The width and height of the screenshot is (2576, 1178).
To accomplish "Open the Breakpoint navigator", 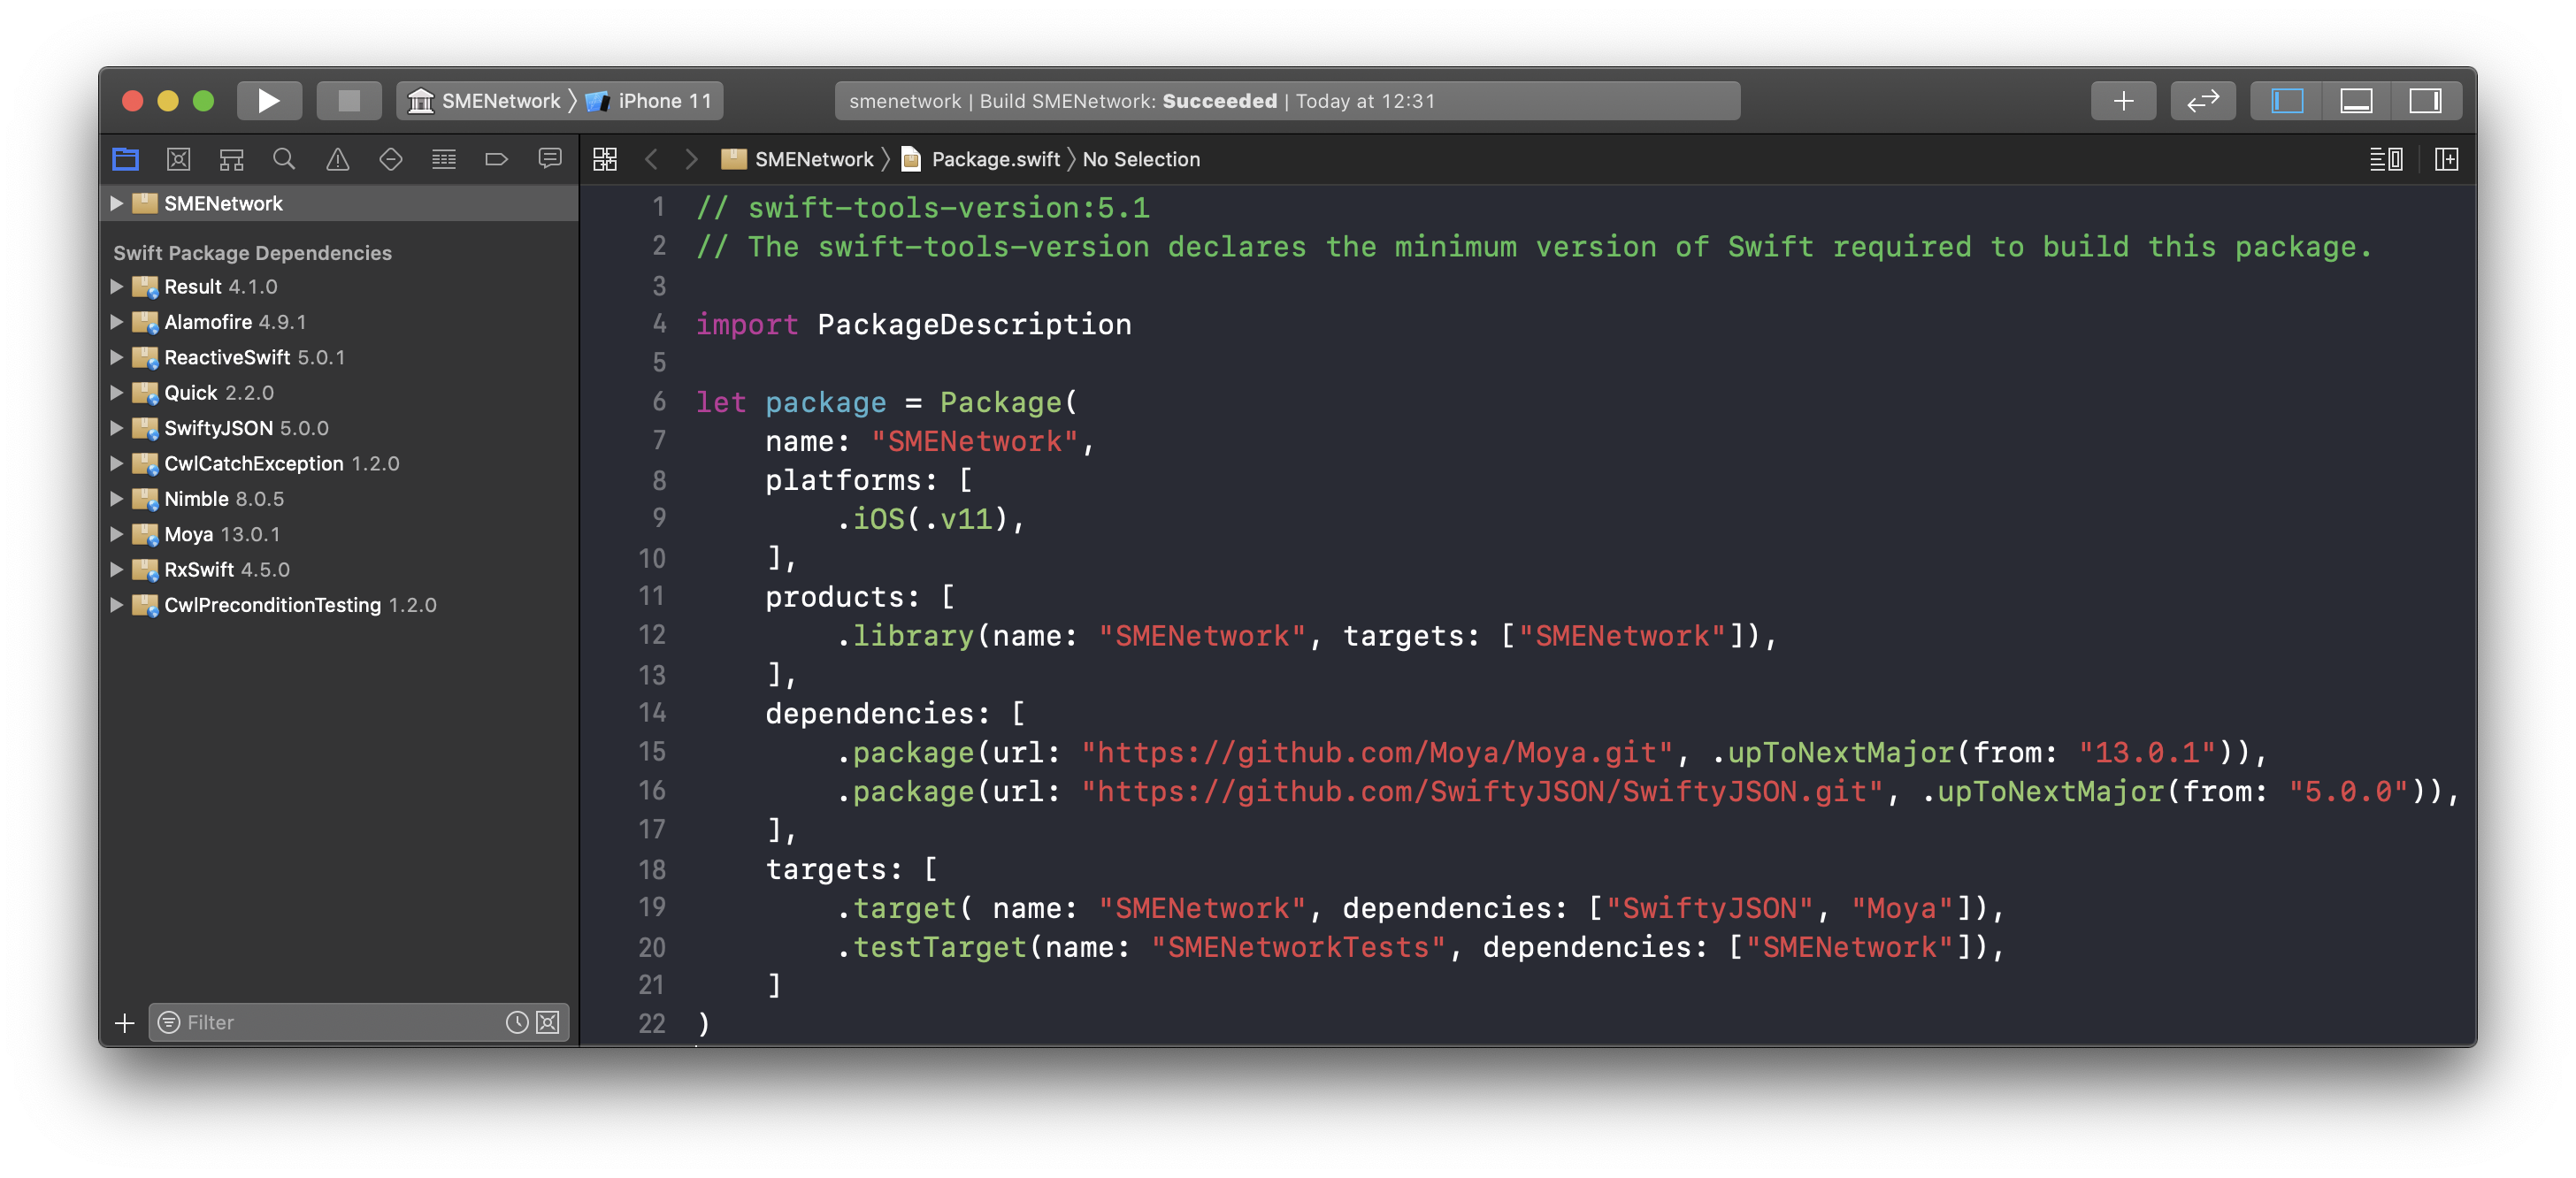I will click(497, 159).
